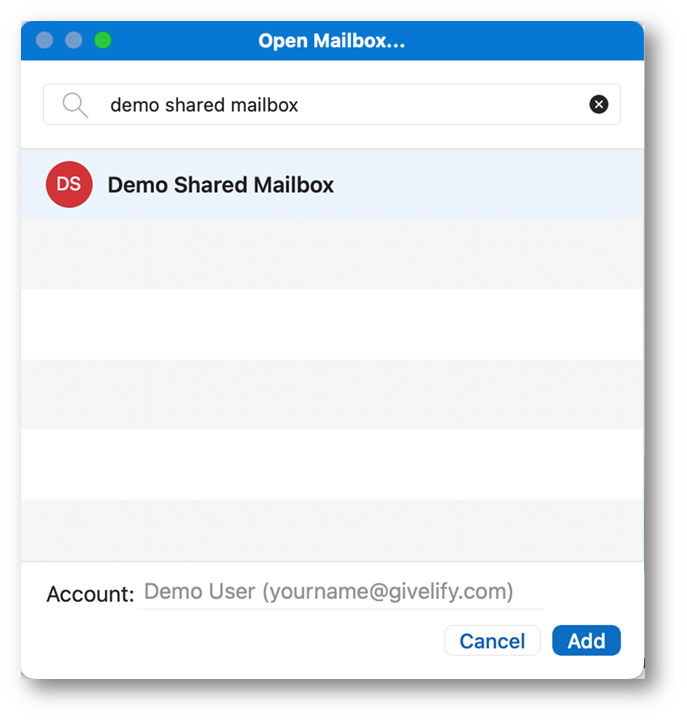
Task: Click the blank right side of the highlighted result row
Action: 487,184
